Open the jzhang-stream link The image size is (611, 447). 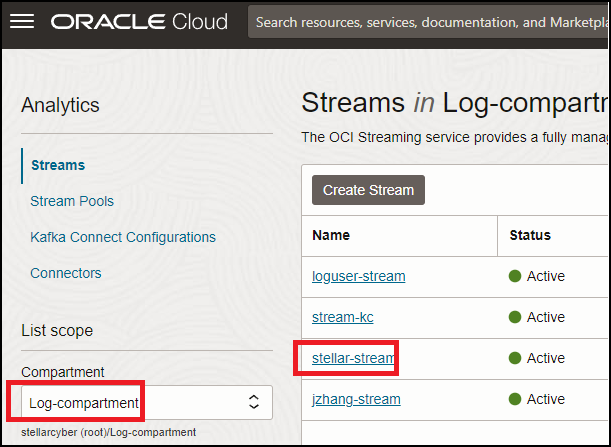tap(356, 399)
